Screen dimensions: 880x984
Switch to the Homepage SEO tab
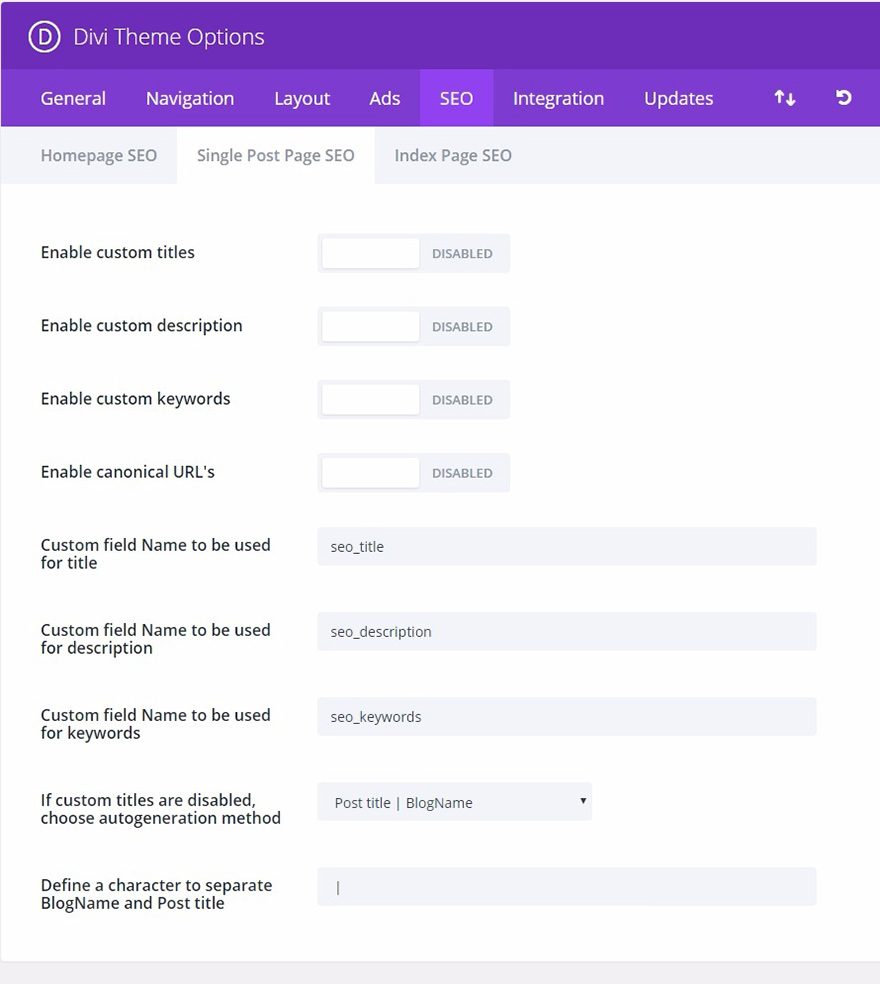pyautogui.click(x=98, y=155)
